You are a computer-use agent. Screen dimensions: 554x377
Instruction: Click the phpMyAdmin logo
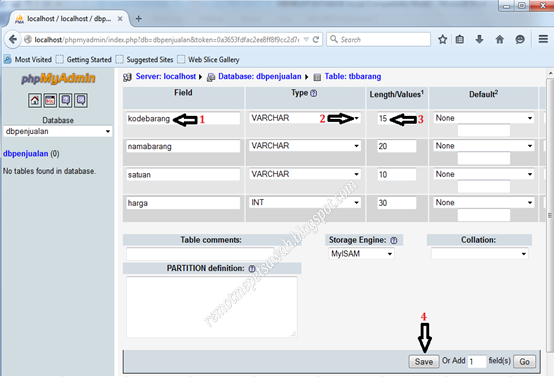pyautogui.click(x=58, y=78)
